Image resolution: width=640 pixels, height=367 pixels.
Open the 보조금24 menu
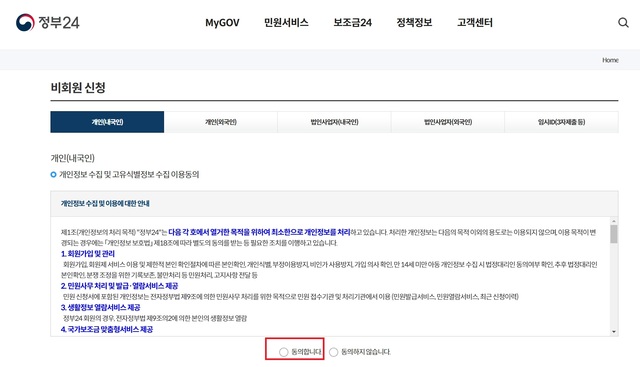click(x=353, y=22)
